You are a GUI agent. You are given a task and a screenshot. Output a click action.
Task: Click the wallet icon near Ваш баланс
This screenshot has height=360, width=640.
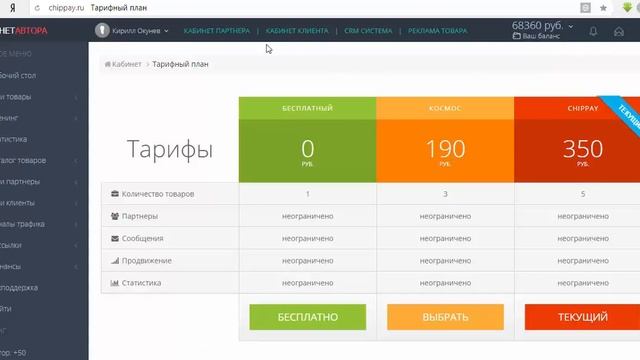[x=516, y=36]
